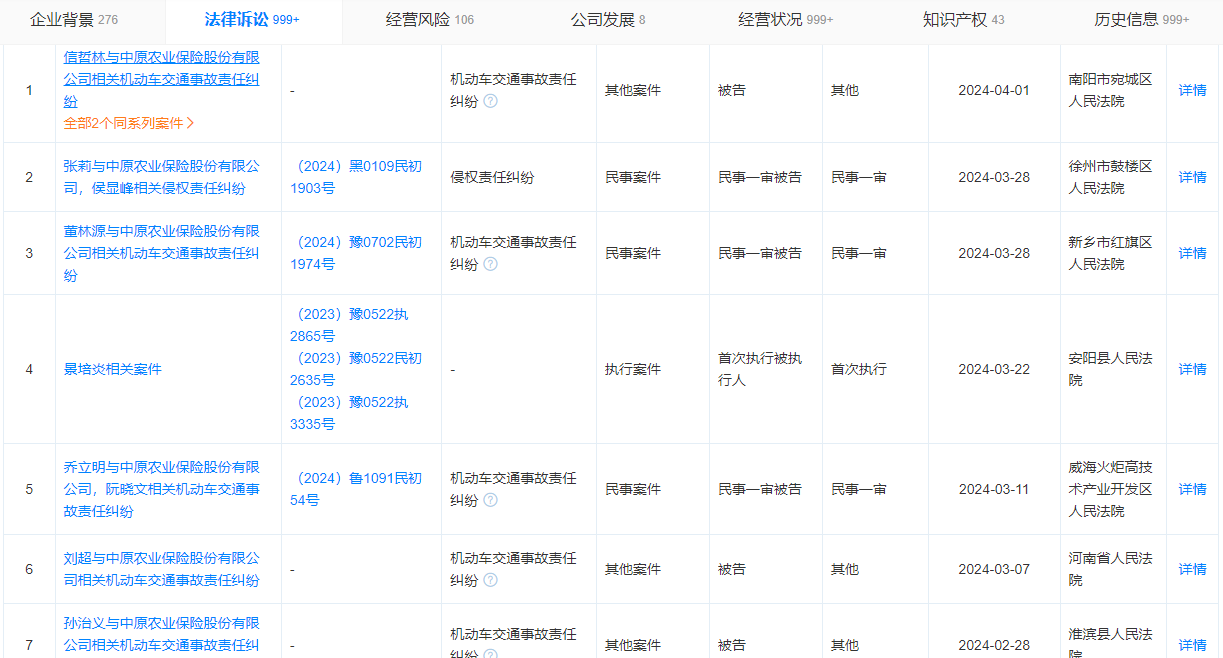
Task: Select the 法律诉讼 tab
Action: click(x=252, y=20)
